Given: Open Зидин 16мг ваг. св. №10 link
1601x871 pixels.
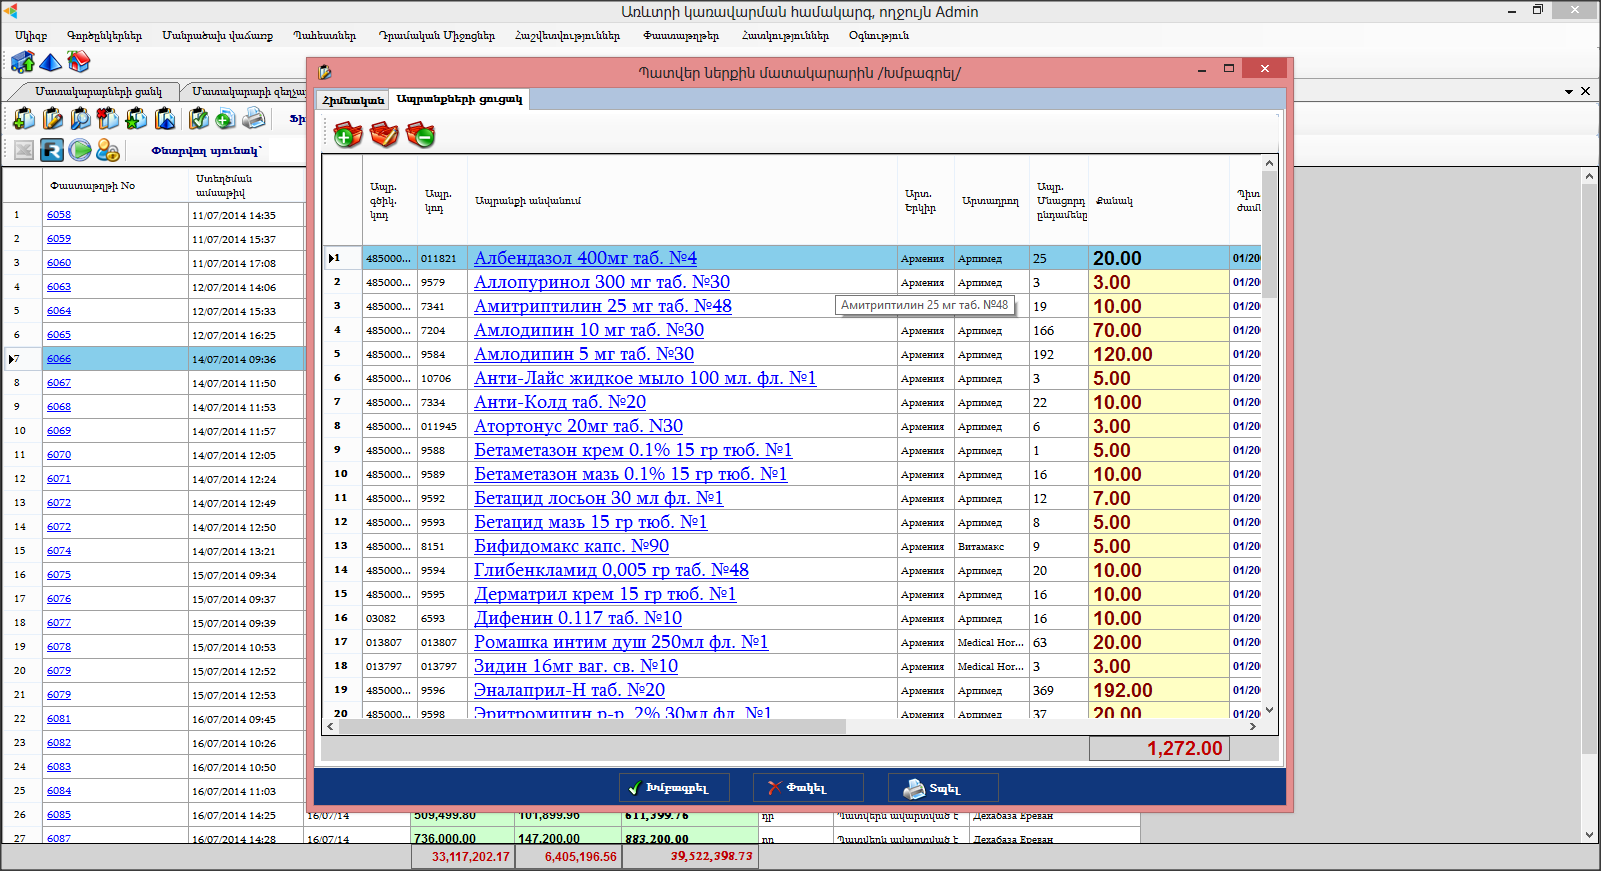Looking at the screenshot, I should click(576, 666).
